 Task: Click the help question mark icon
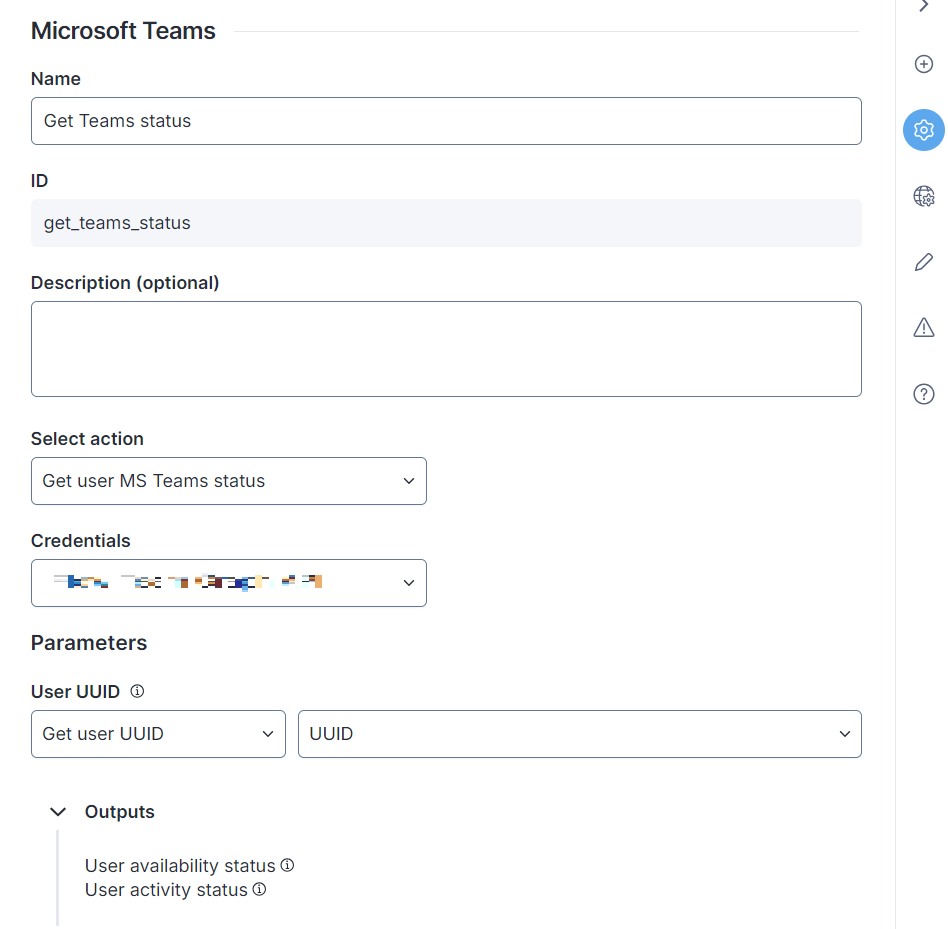pyautogui.click(x=923, y=394)
